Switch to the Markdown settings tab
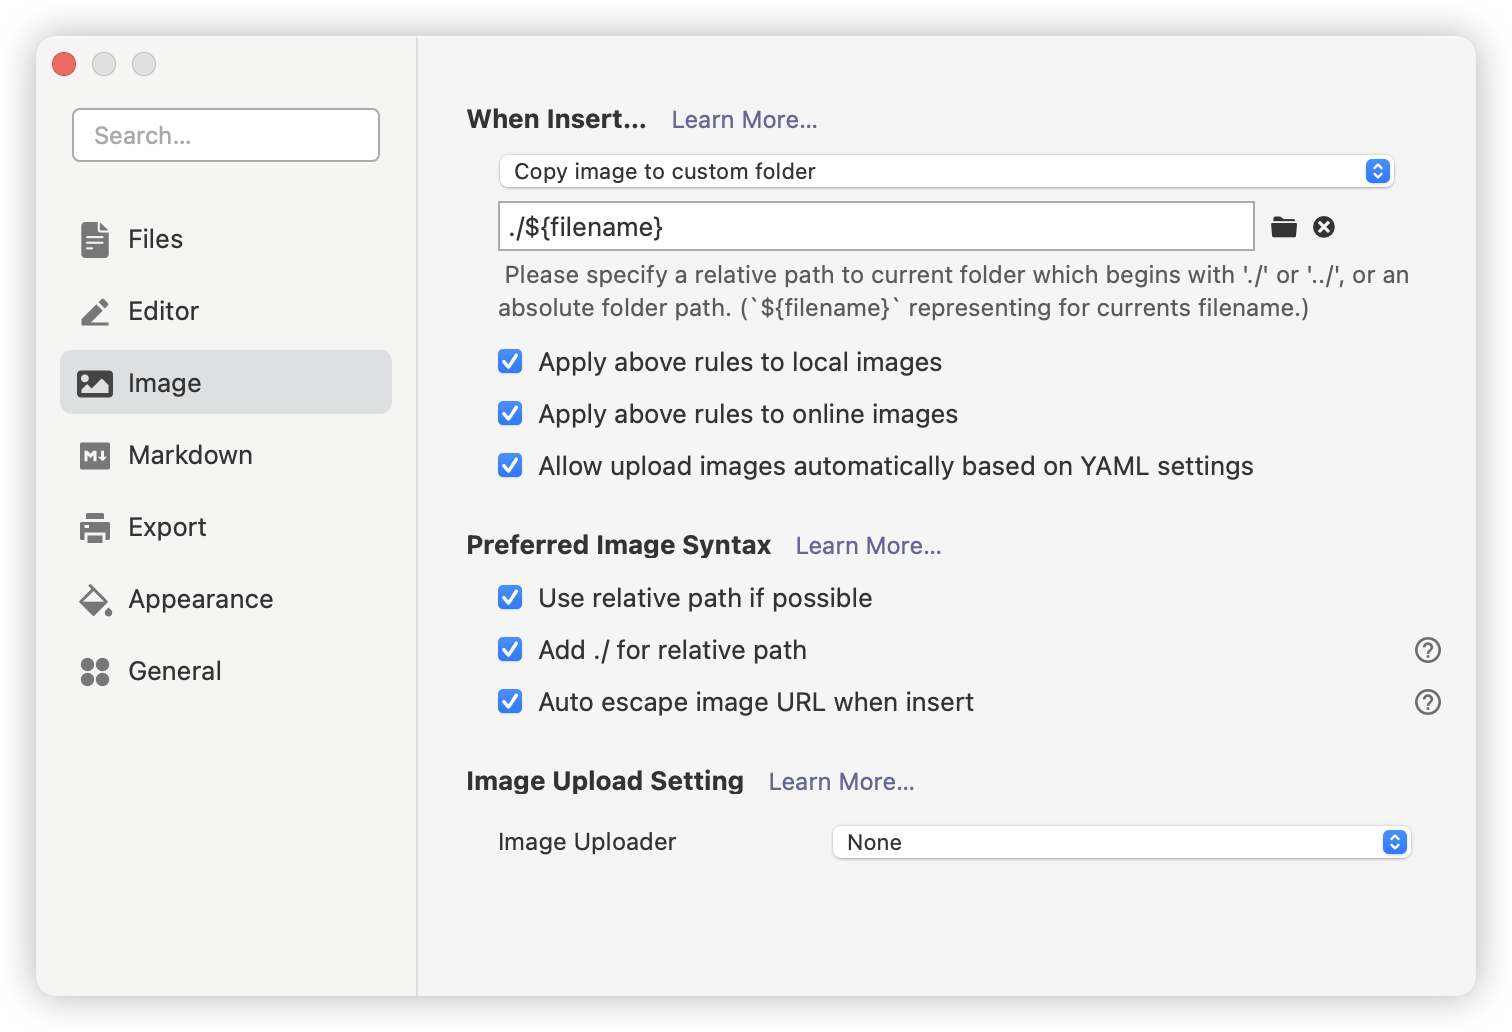This screenshot has width=1512, height=1032. coord(190,455)
